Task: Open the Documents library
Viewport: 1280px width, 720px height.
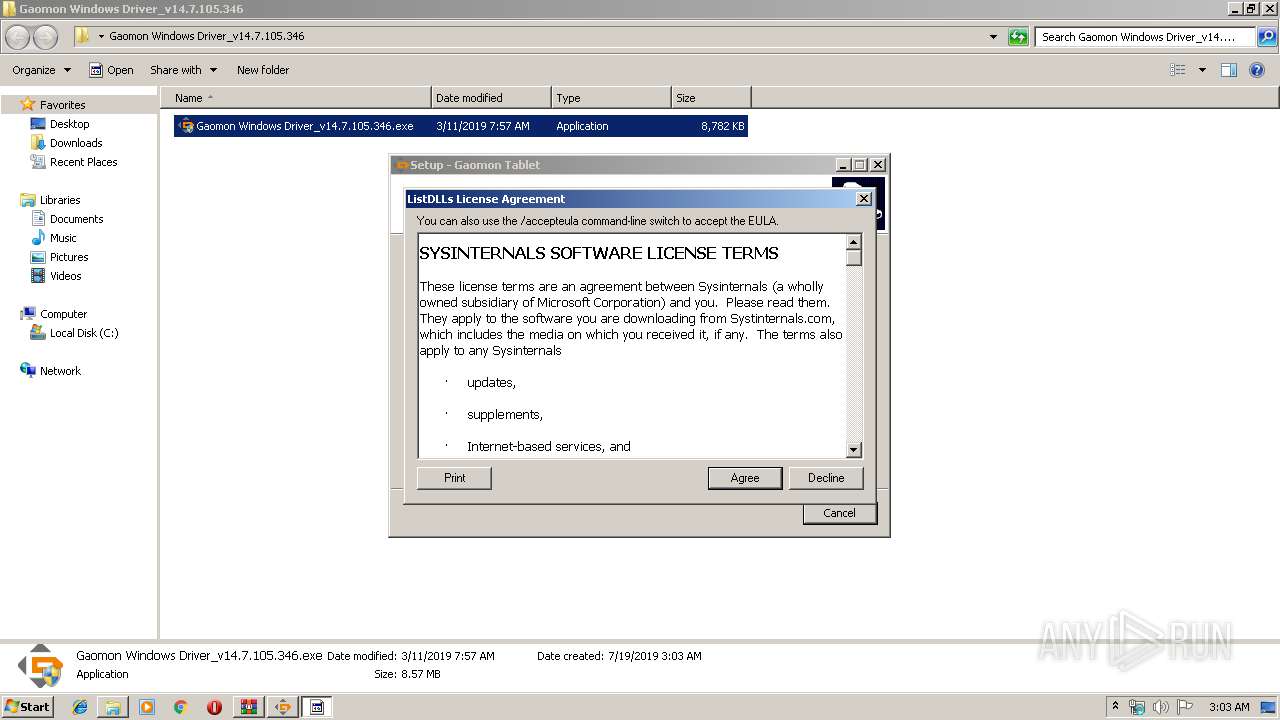Action: [x=76, y=219]
